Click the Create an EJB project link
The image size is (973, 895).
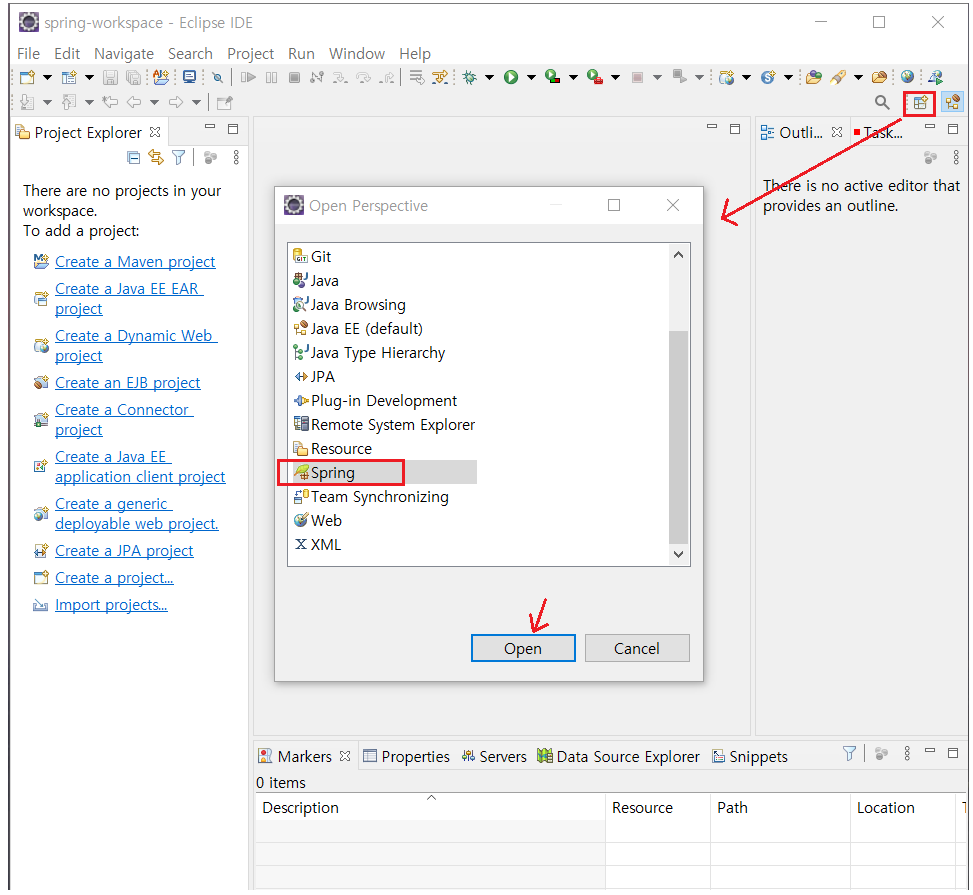point(128,383)
